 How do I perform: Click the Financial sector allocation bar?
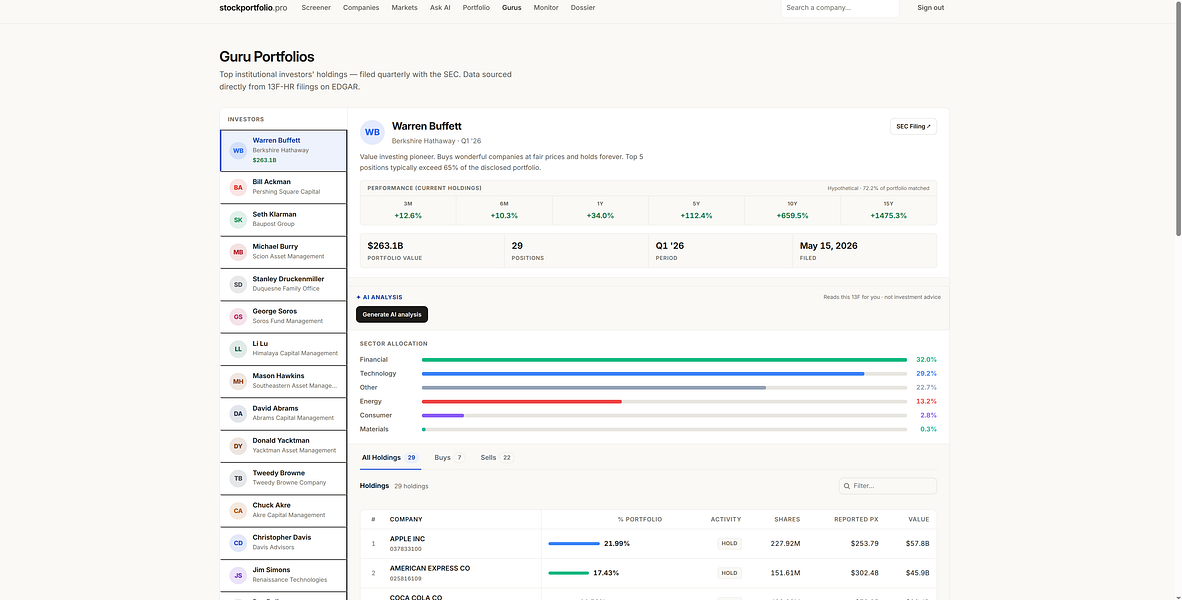click(664, 360)
